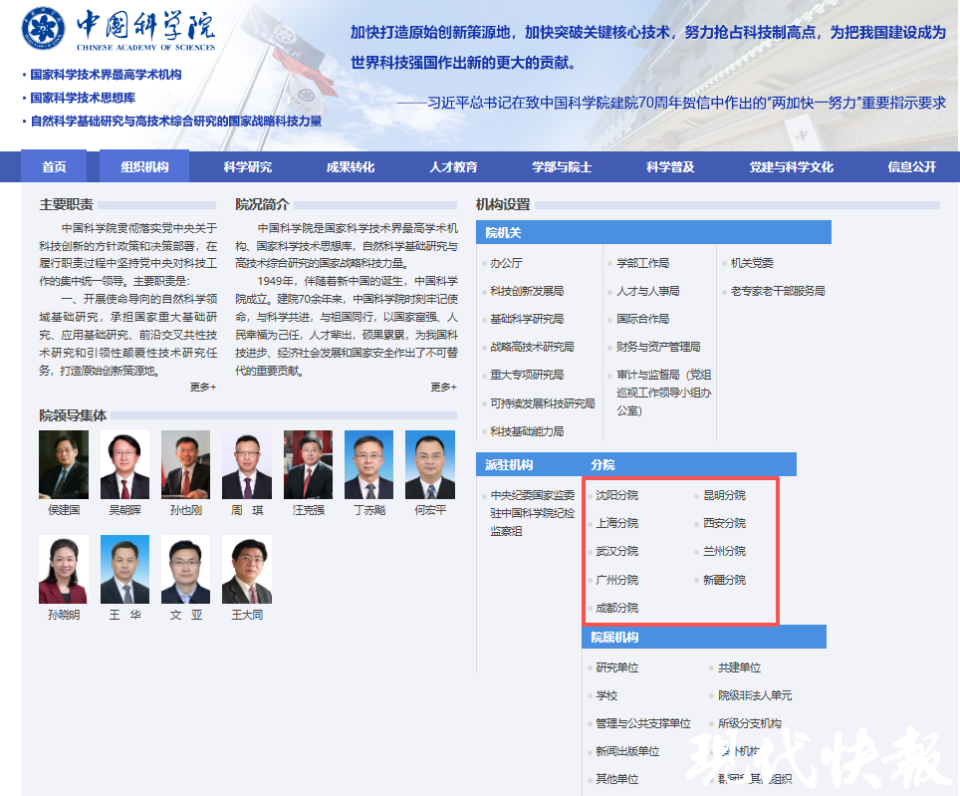Image resolution: width=960 pixels, height=796 pixels.
Task: Select the 成果转化 menu item
Action: tap(348, 165)
